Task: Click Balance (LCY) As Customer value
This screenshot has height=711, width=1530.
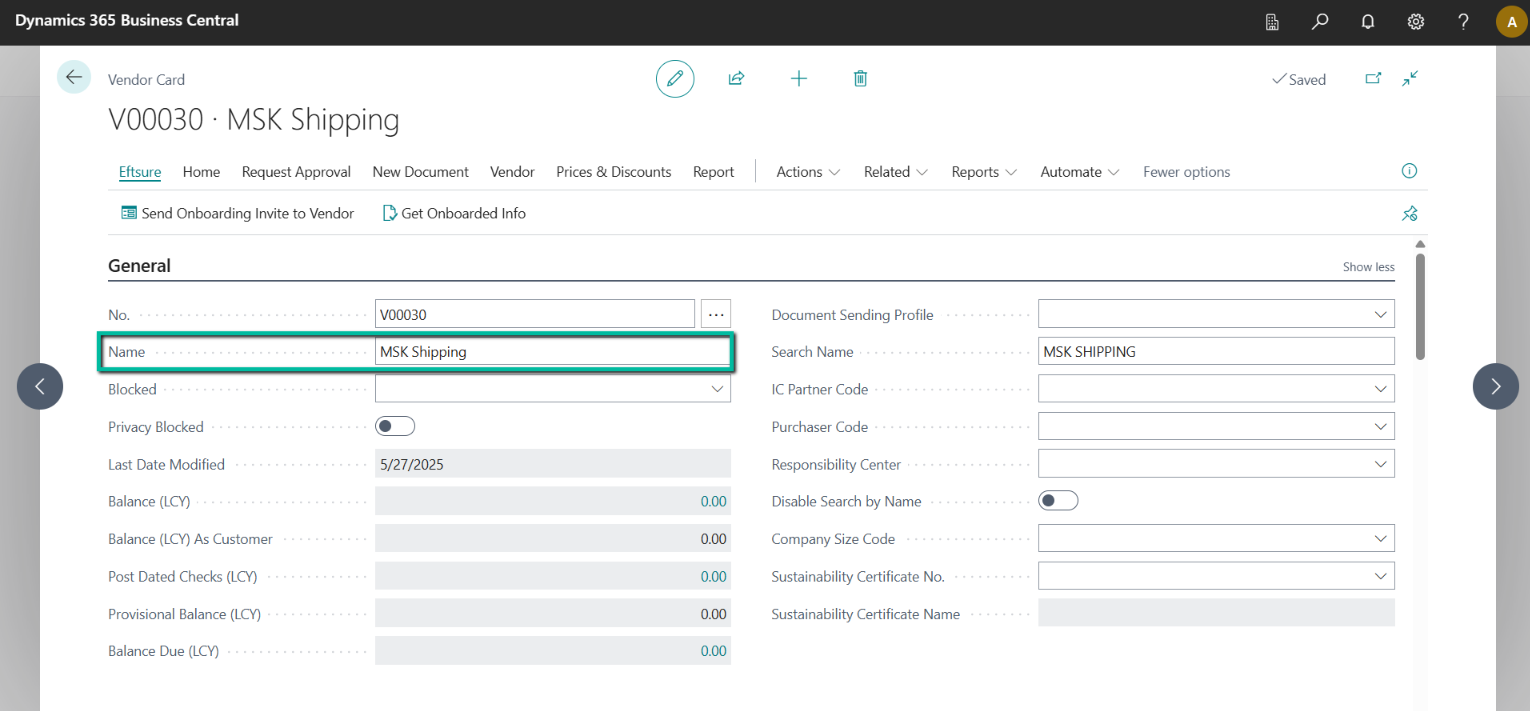Action: click(553, 539)
